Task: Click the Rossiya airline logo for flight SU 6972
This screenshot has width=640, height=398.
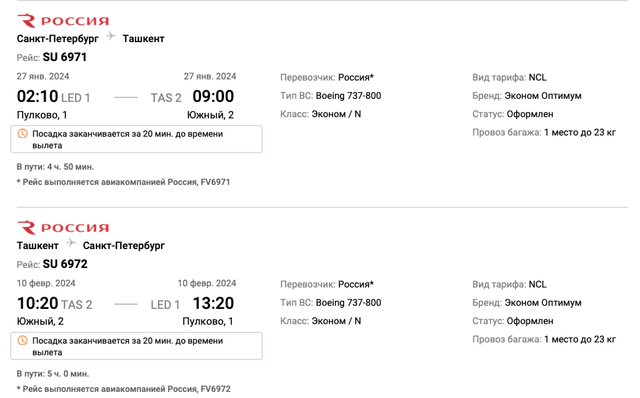Action: pyautogui.click(x=63, y=228)
